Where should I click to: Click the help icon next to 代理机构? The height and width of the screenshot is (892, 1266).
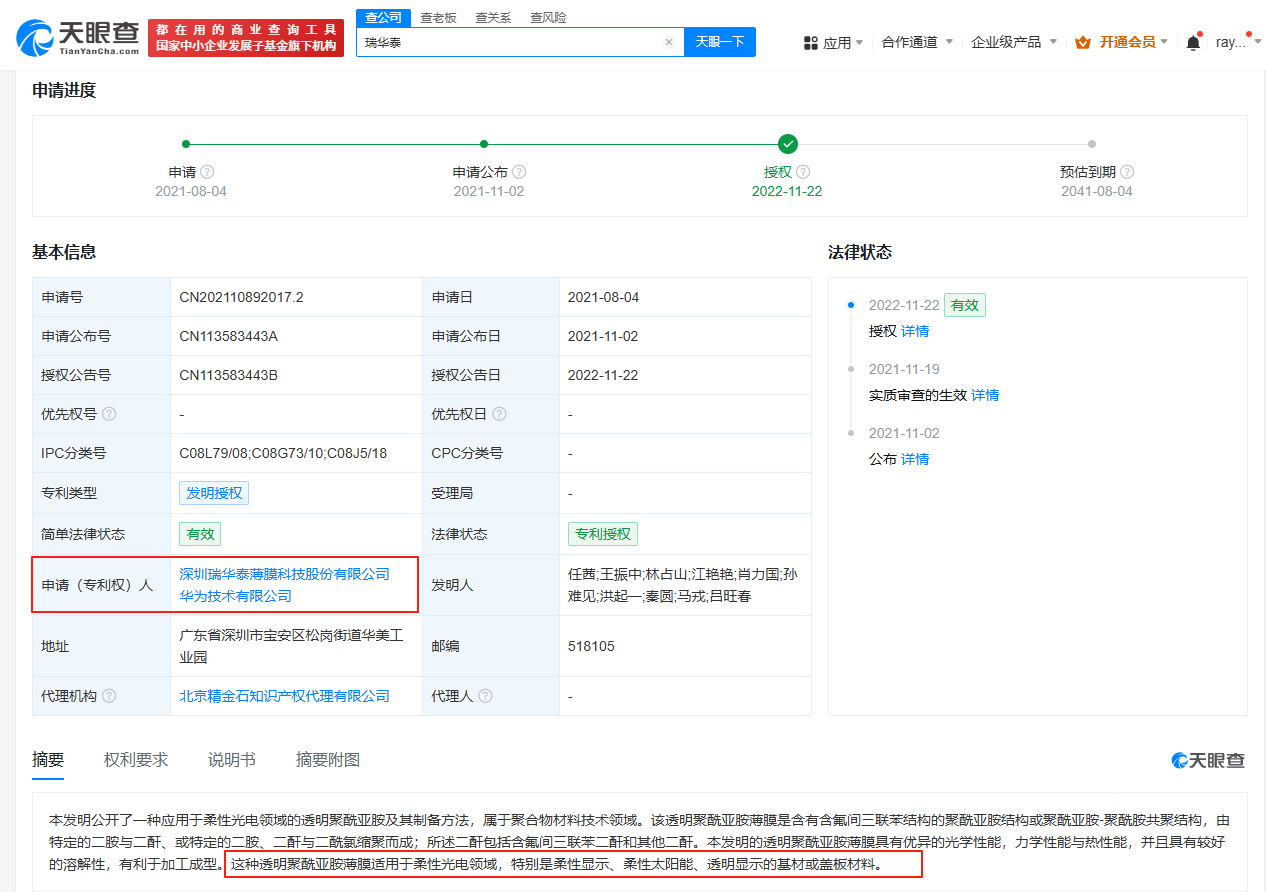tap(109, 696)
